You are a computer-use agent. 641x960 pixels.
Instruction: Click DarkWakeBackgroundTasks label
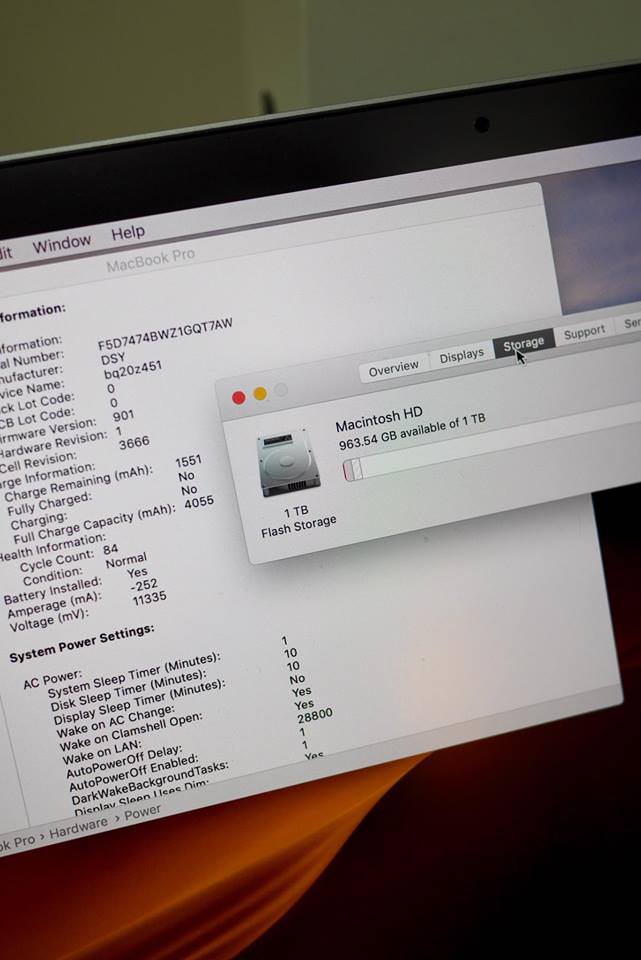[150, 784]
